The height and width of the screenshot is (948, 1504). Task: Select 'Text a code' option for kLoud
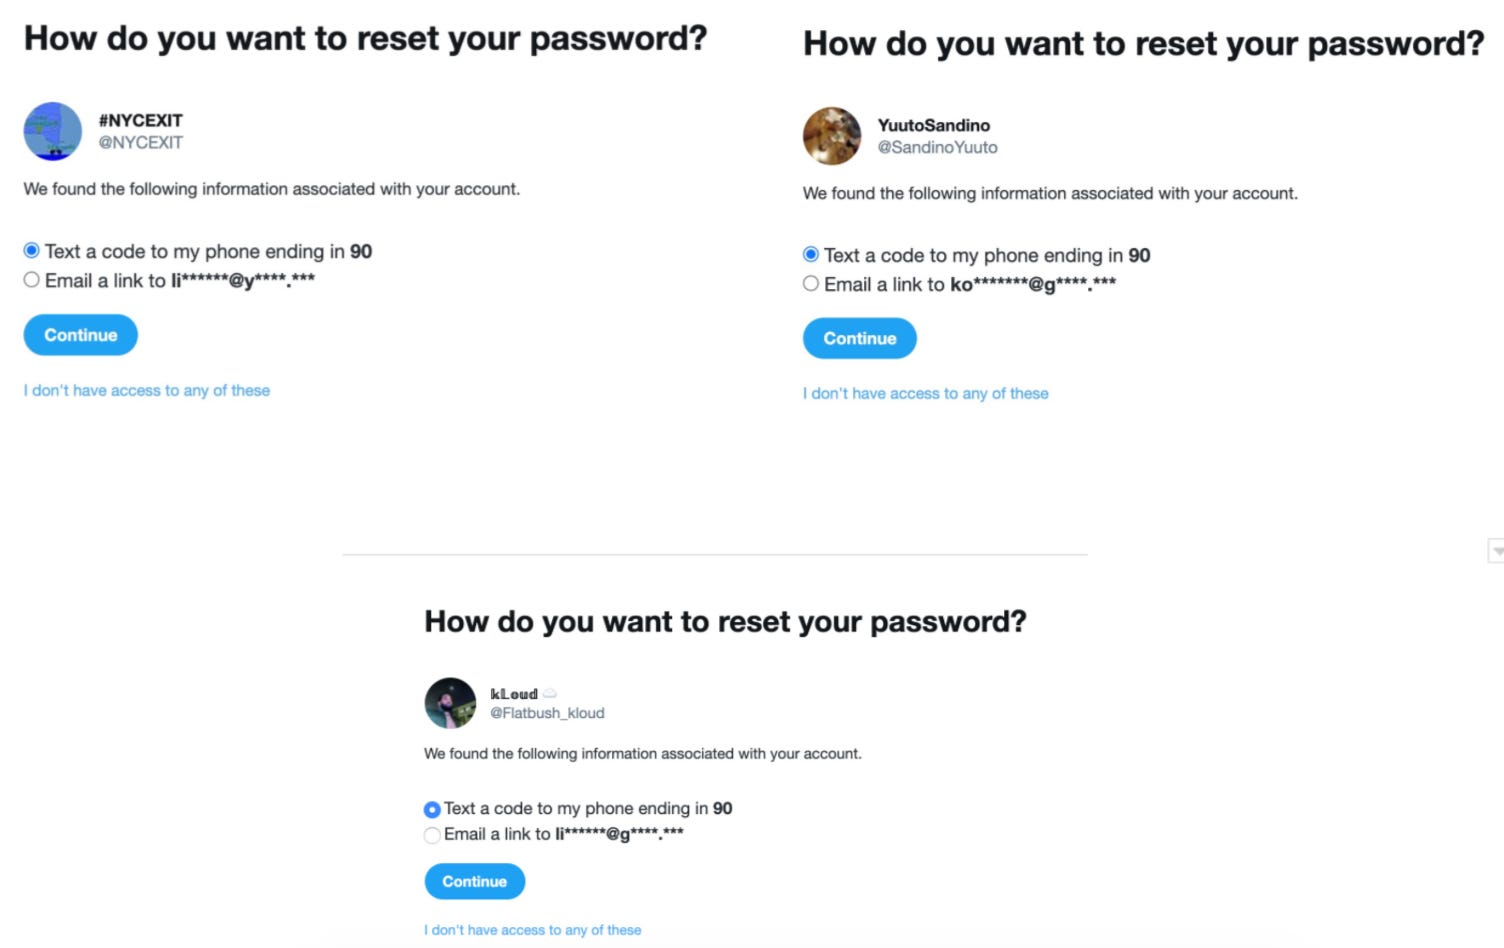(x=431, y=808)
